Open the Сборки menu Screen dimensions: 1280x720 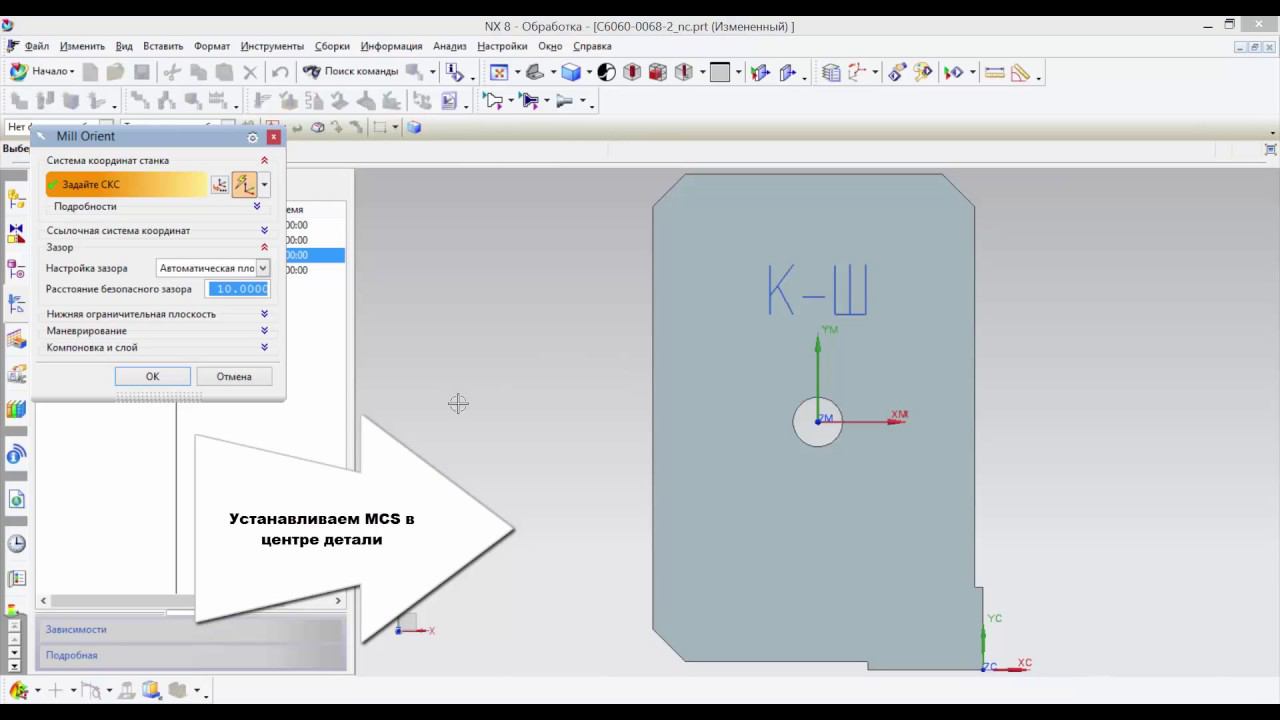(332, 46)
